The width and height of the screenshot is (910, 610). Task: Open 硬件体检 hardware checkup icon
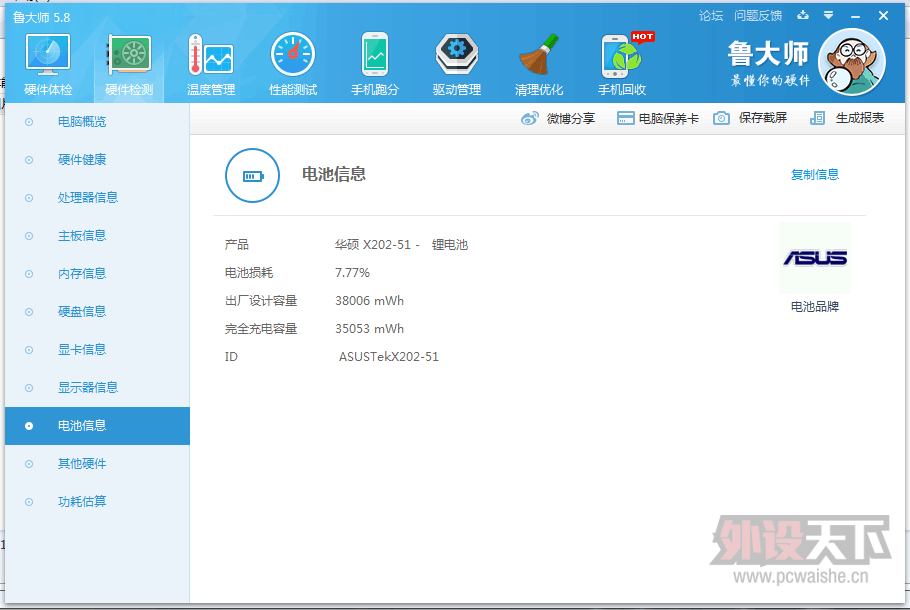pos(48,55)
